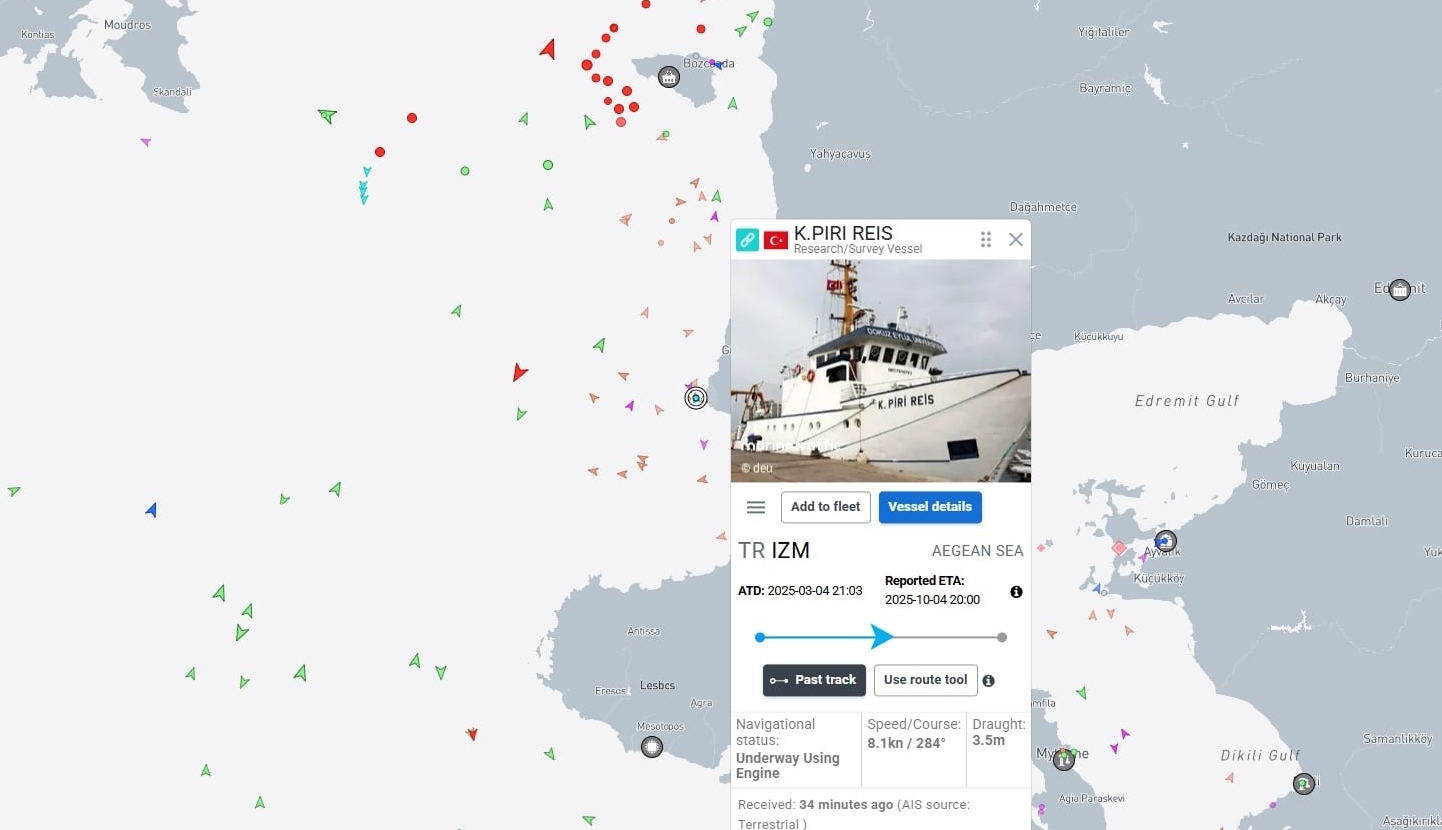Click the Add to fleet button
Image resolution: width=1442 pixels, height=830 pixels.
coord(826,507)
